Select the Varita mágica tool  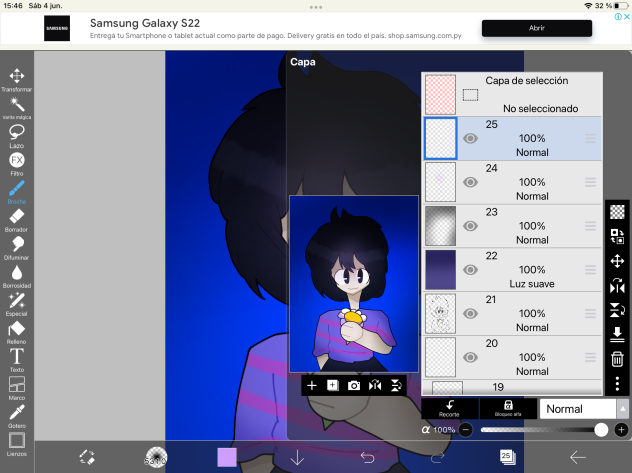17,108
